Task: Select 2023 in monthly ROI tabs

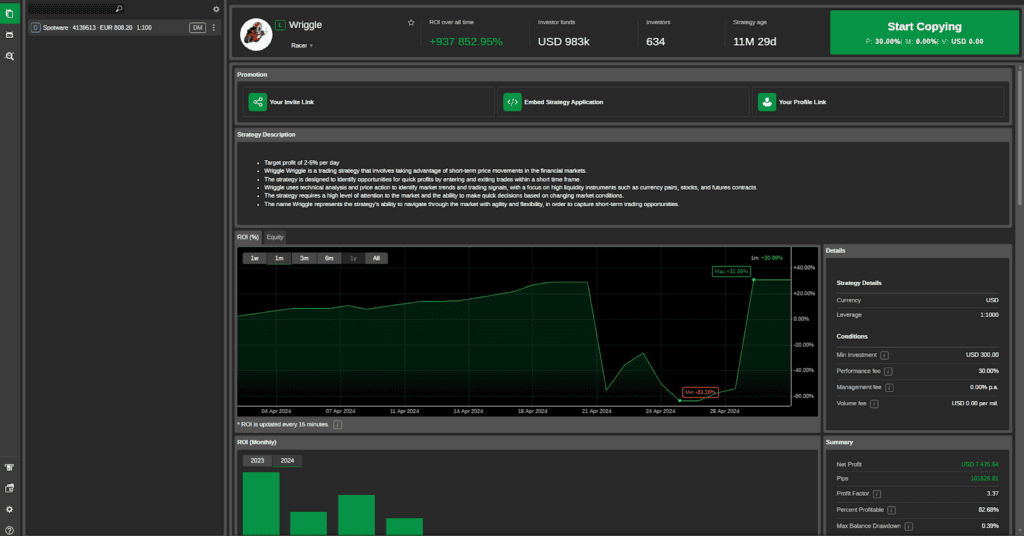Action: (x=257, y=460)
